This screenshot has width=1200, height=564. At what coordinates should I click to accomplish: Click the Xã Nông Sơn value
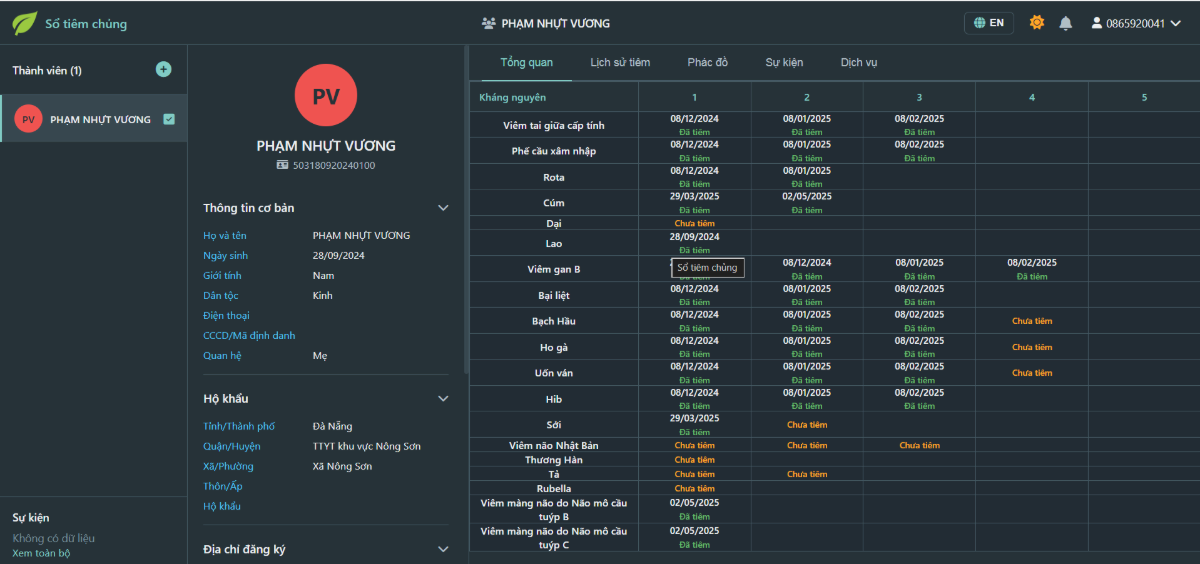click(342, 466)
